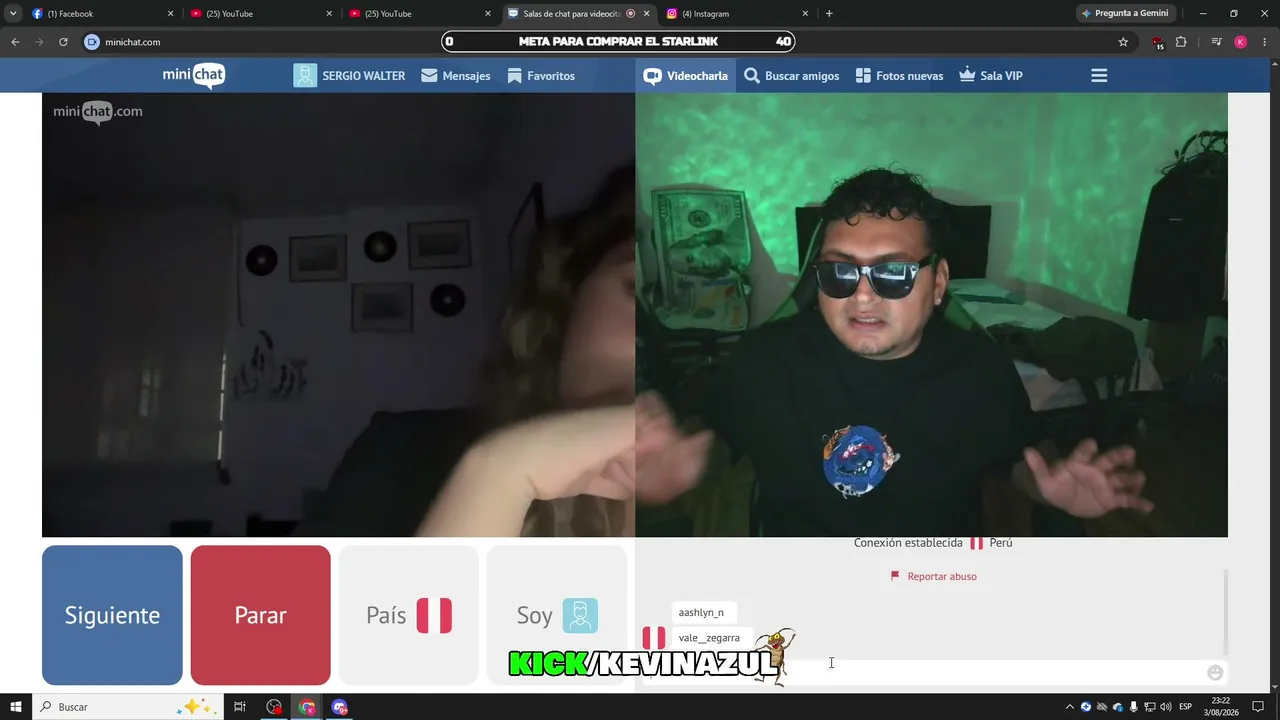Image resolution: width=1280 pixels, height=720 pixels.
Task: Go to Favoritos
Action: [541, 76]
